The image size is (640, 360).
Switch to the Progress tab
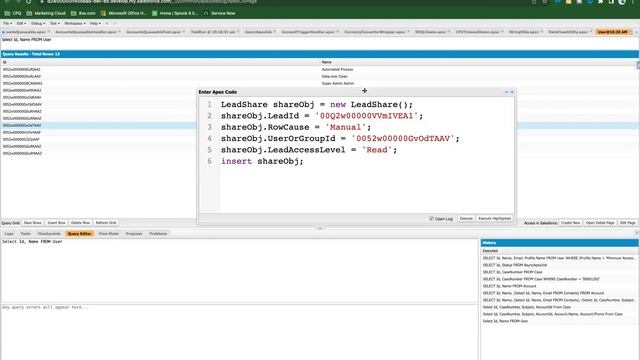click(134, 234)
